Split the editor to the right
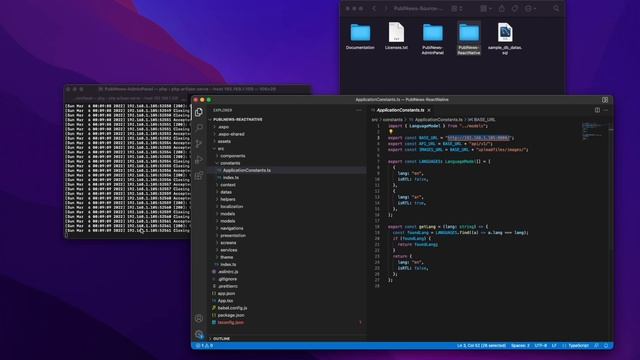Viewport: 640px width, 360px height. tap(597, 110)
